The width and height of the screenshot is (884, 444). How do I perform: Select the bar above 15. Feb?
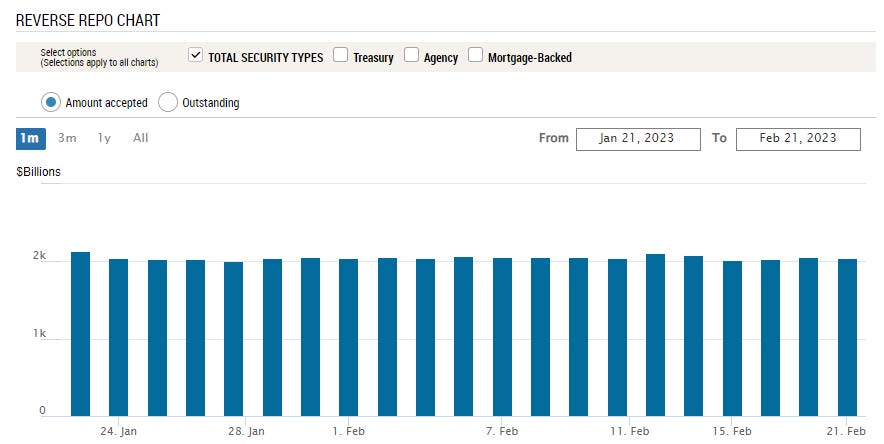pyautogui.click(x=732, y=339)
